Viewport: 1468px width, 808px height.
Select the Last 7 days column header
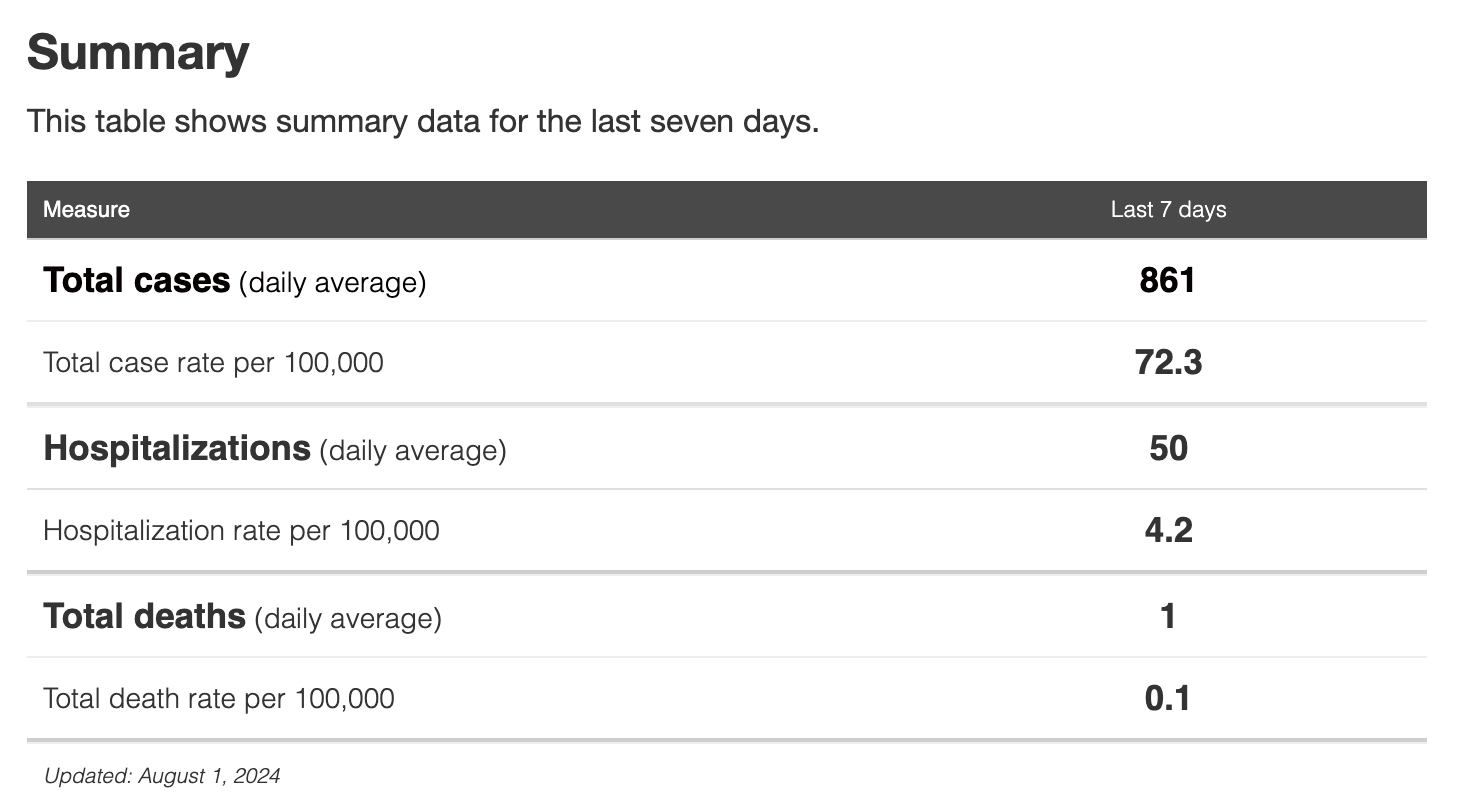[1168, 210]
